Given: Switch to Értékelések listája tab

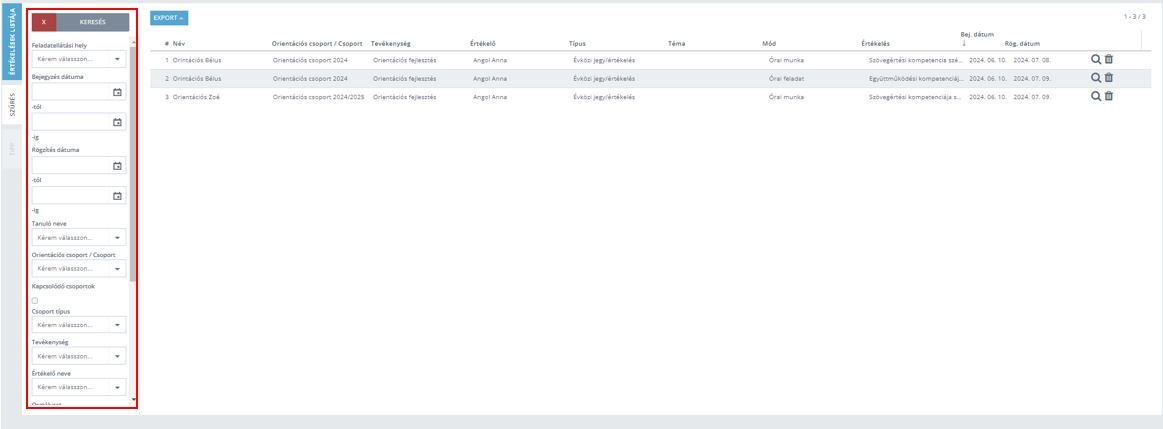Looking at the screenshot, I should 11,40.
